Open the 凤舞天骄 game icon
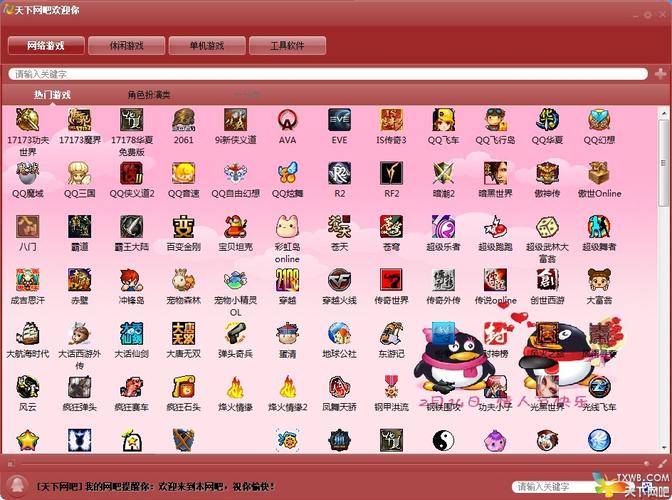The image size is (672, 500). point(339,387)
